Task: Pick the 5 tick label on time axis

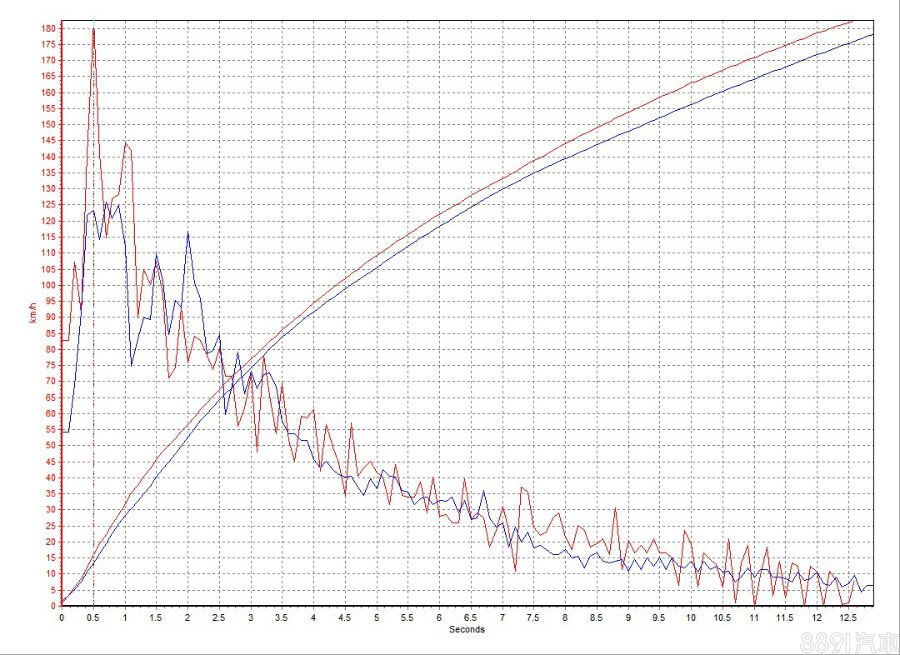Action: click(376, 617)
